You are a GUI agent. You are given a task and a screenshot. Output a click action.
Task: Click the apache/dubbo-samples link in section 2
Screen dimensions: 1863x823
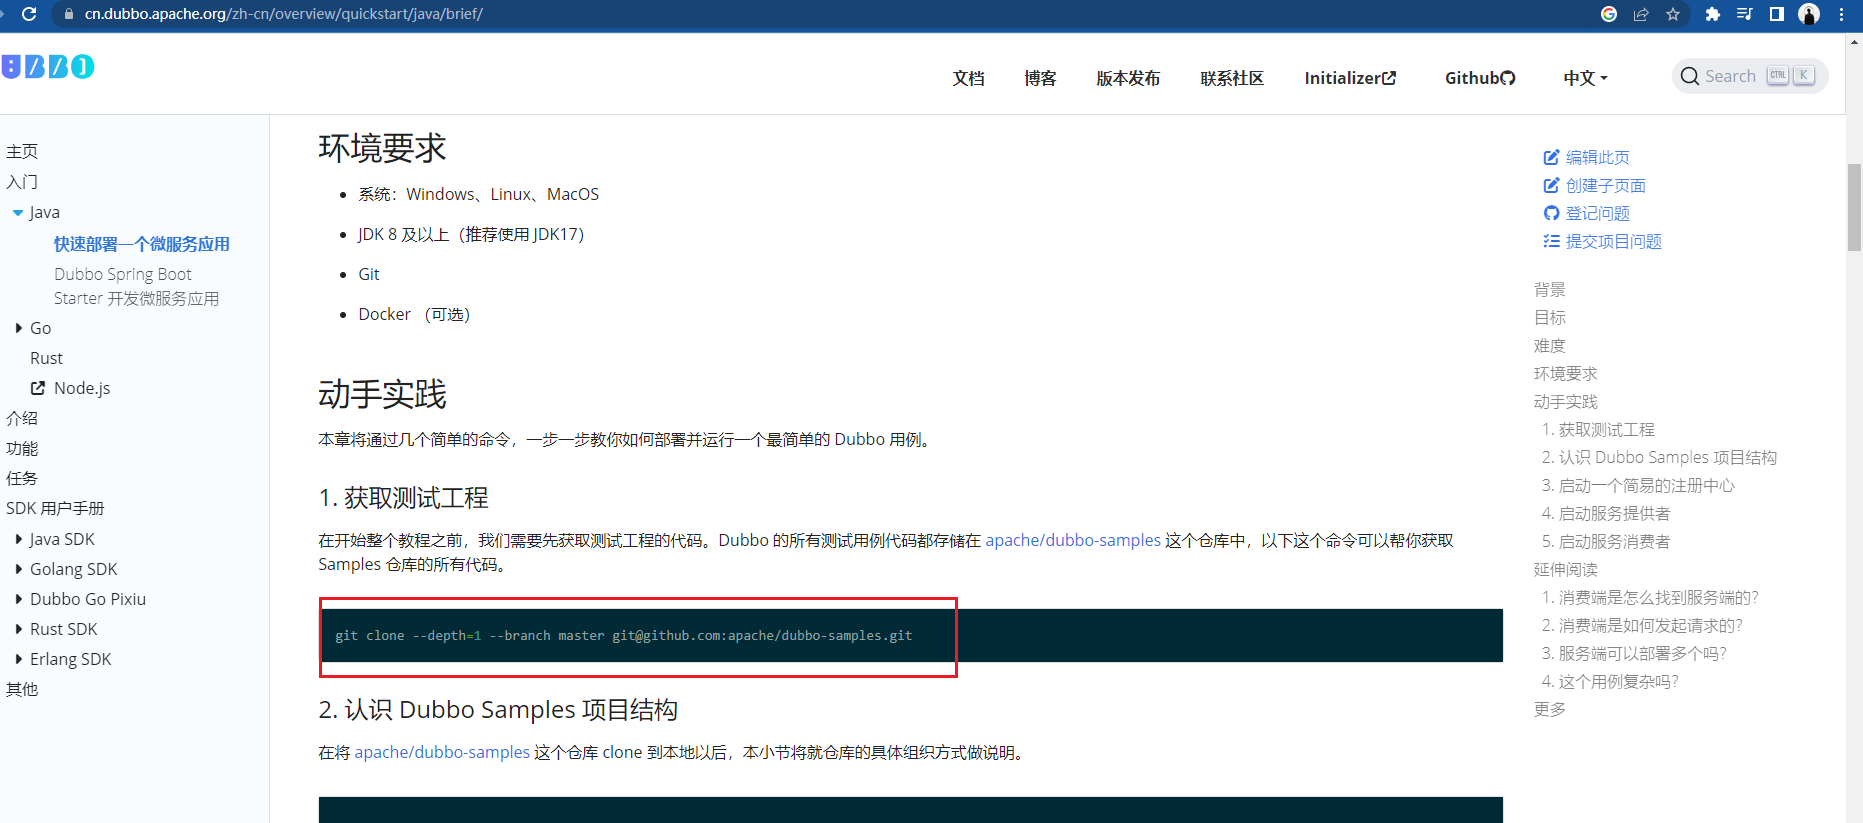pos(442,752)
